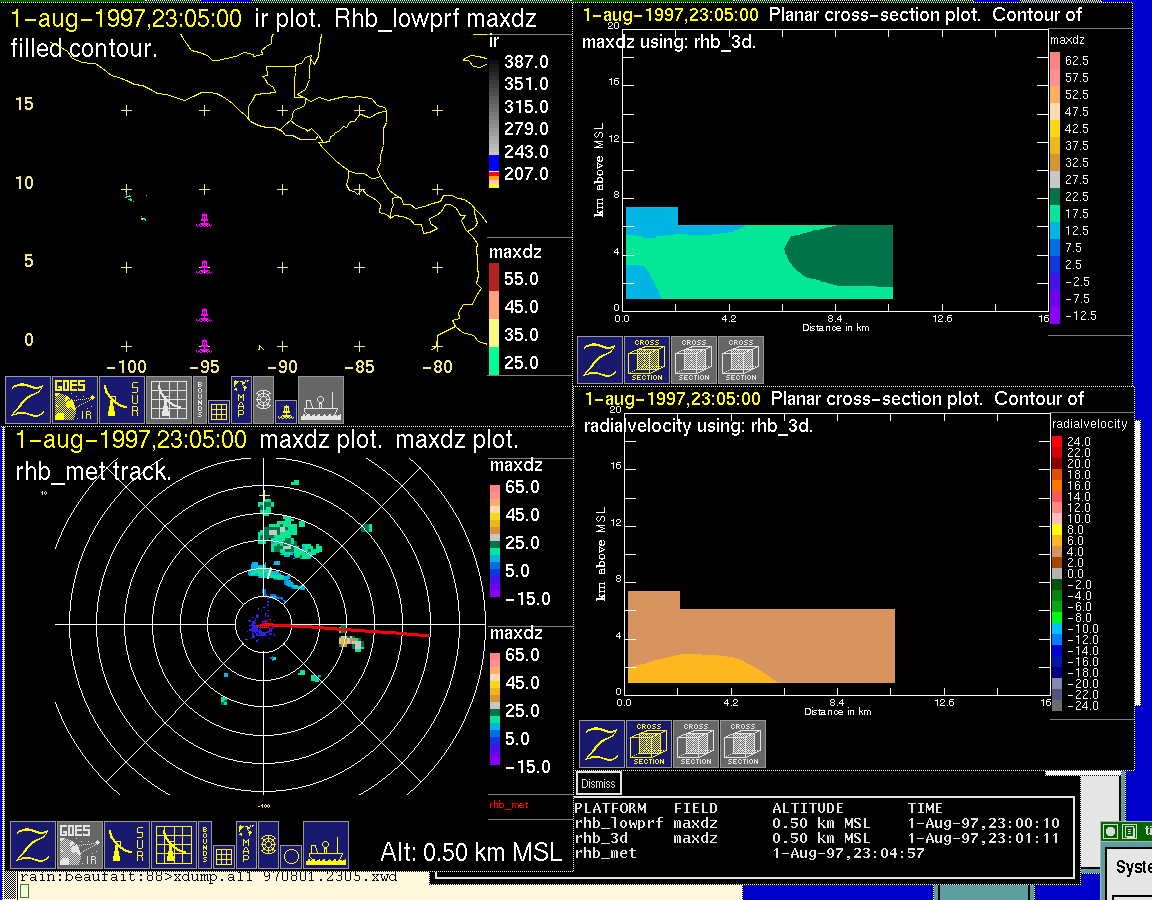Viewport: 1152px width, 900px height.
Task: Click the red rhb_met label under the maxdz legend
Action: tap(508, 804)
